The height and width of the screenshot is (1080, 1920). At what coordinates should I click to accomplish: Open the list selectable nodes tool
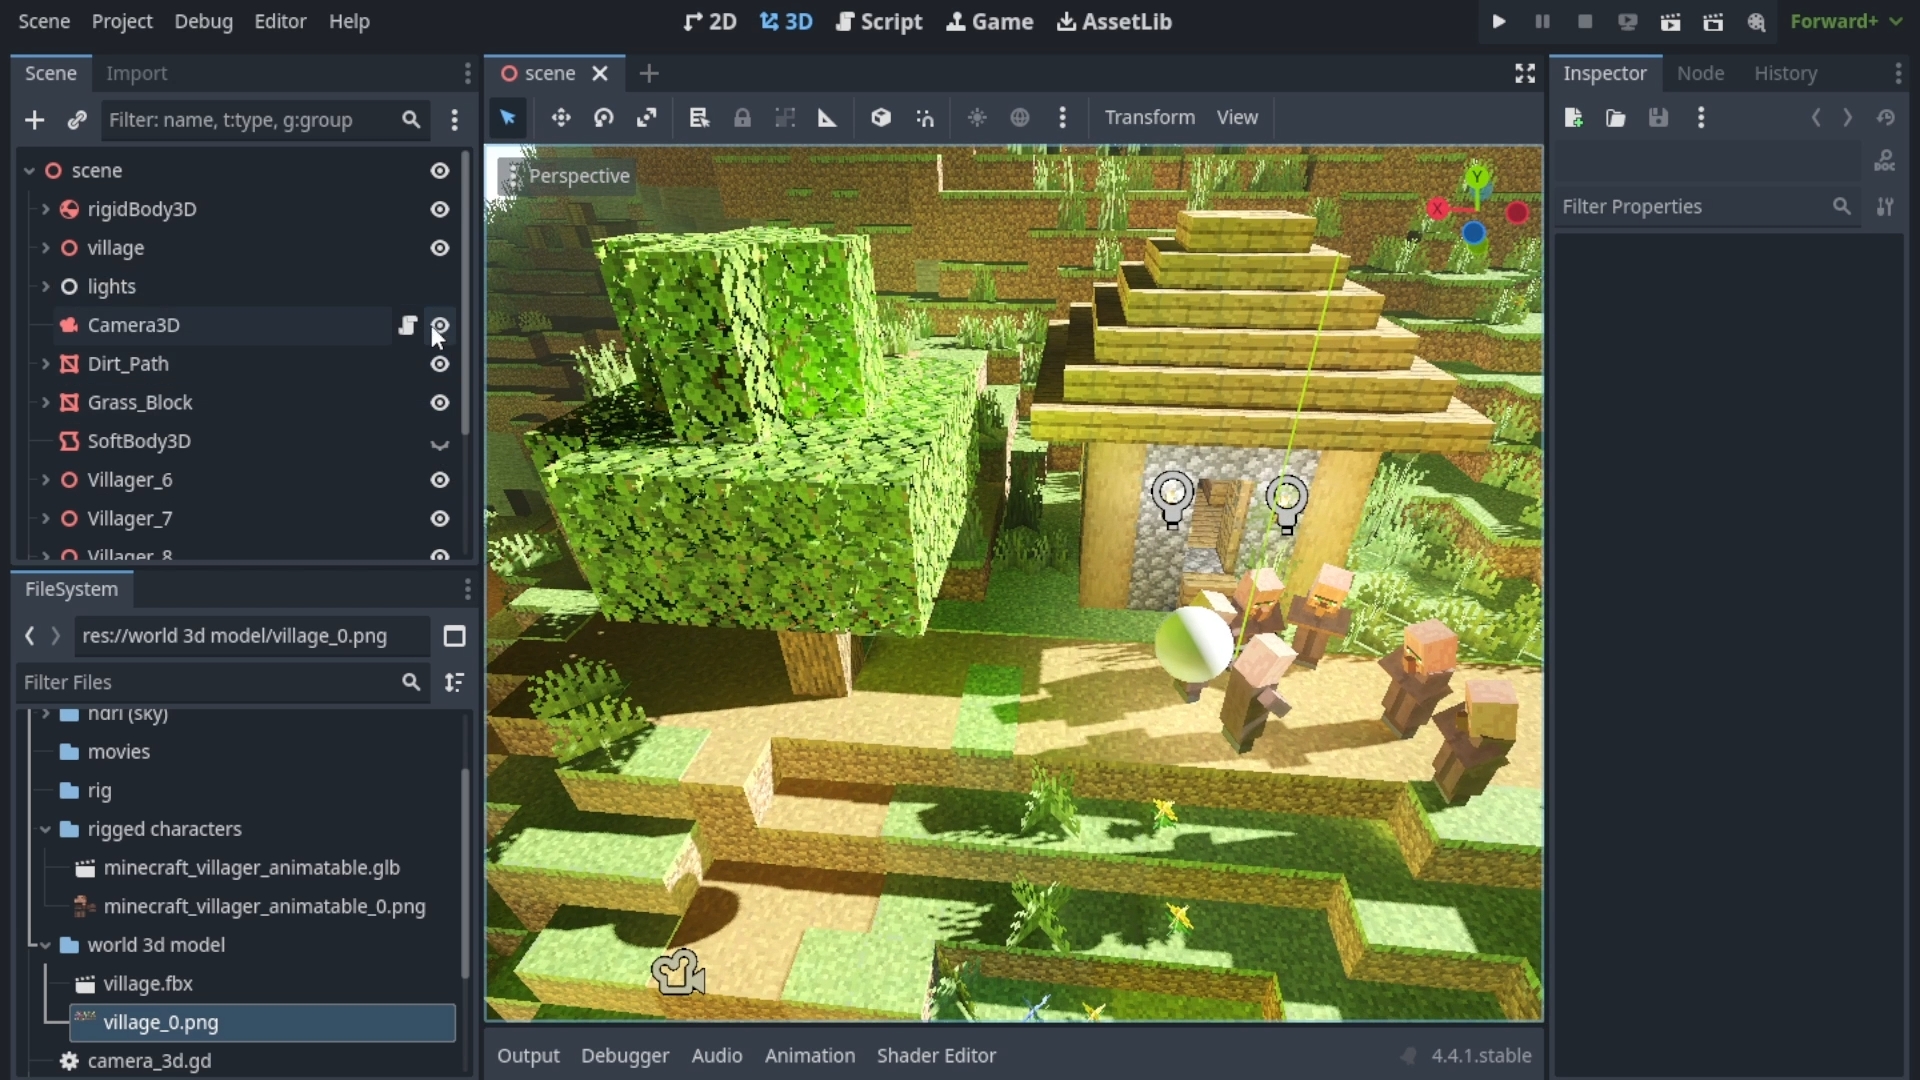point(699,118)
